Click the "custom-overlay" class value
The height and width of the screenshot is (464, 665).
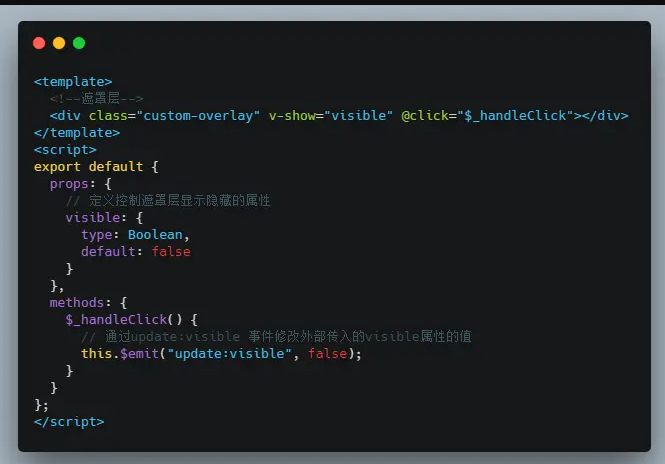pos(198,115)
